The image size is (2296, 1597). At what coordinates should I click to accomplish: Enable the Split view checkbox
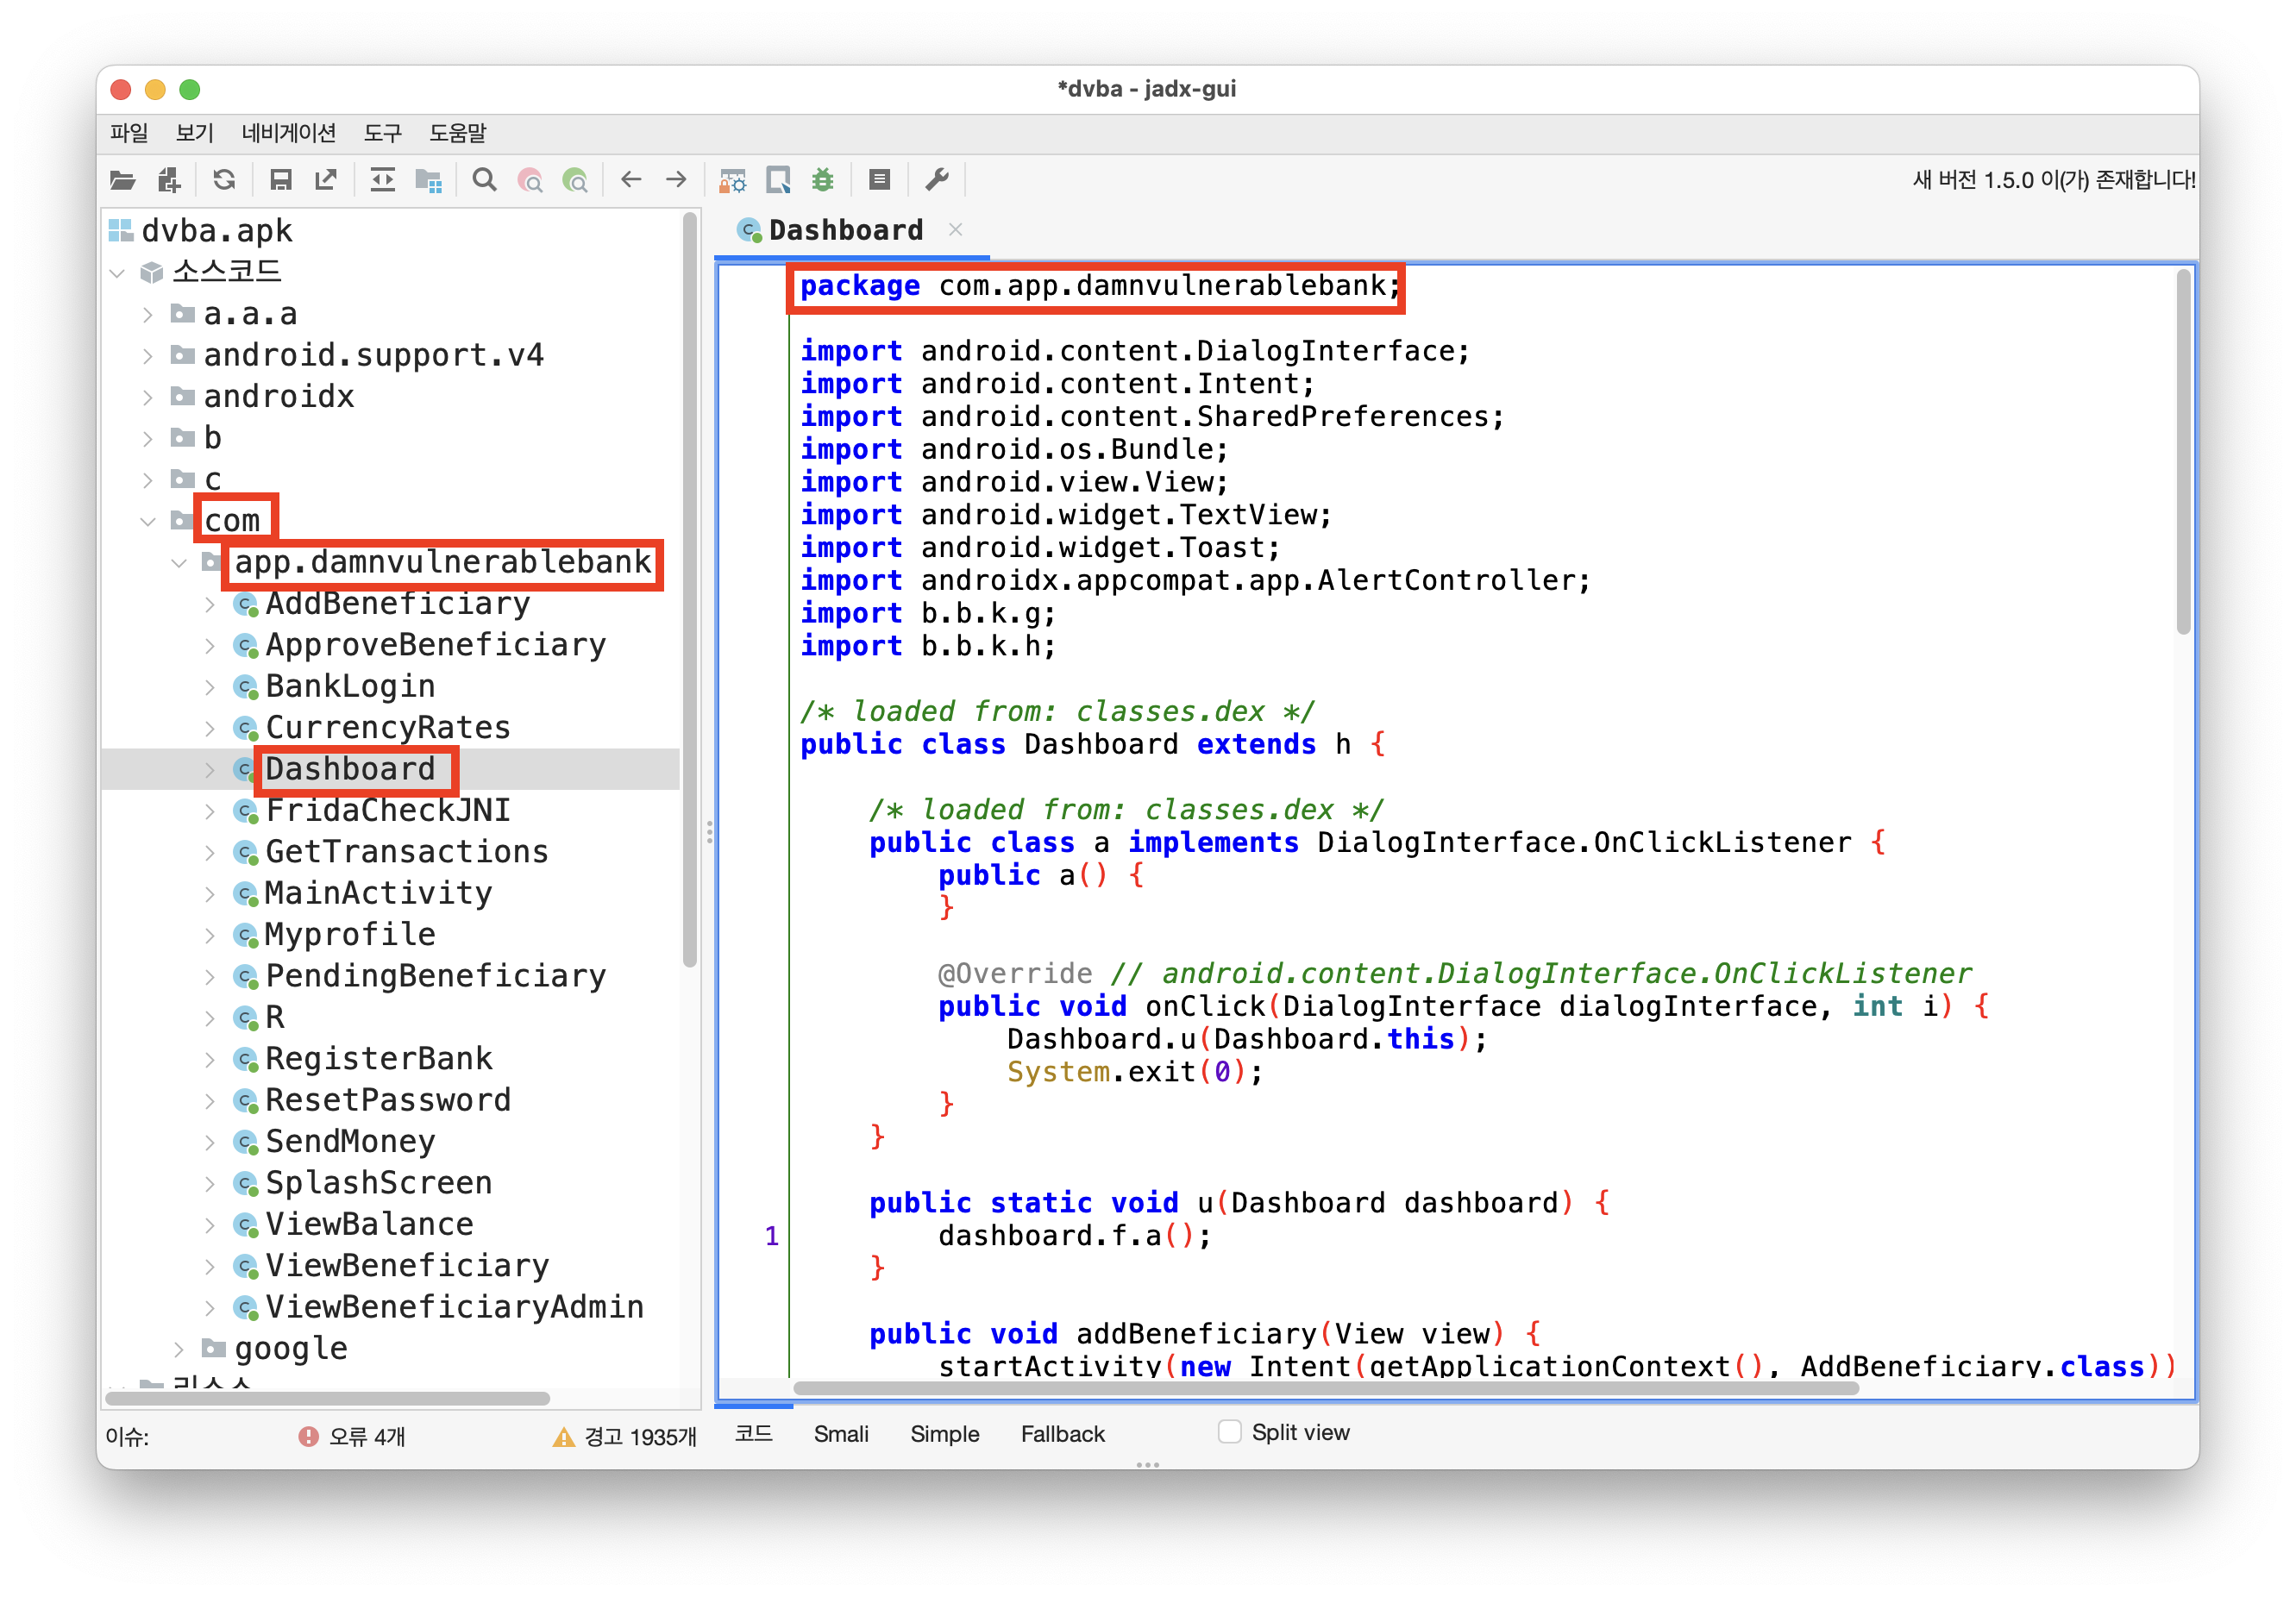click(1229, 1431)
